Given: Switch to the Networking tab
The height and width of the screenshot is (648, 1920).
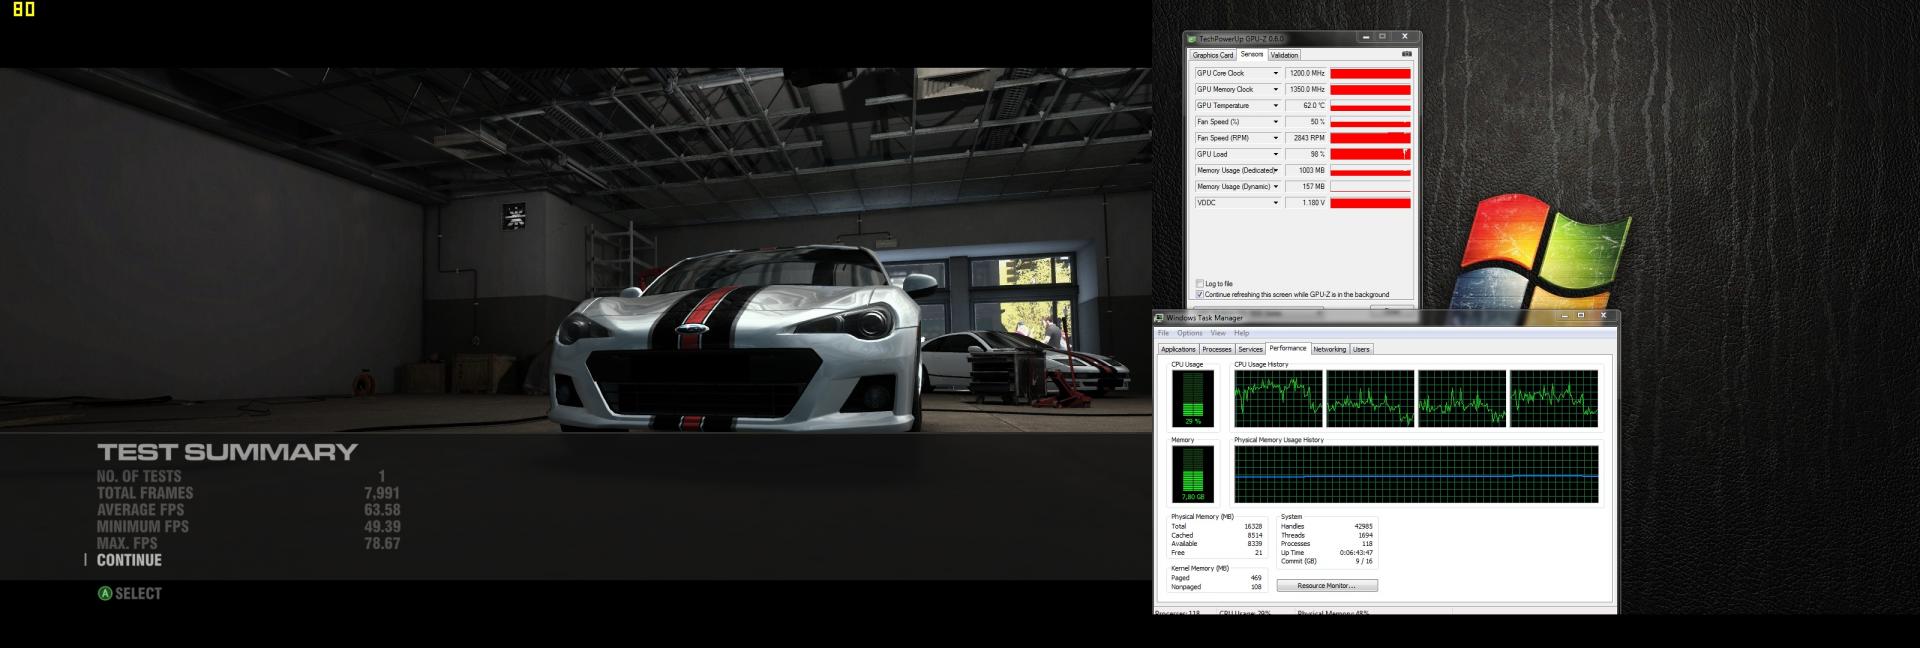Looking at the screenshot, I should (x=1330, y=349).
